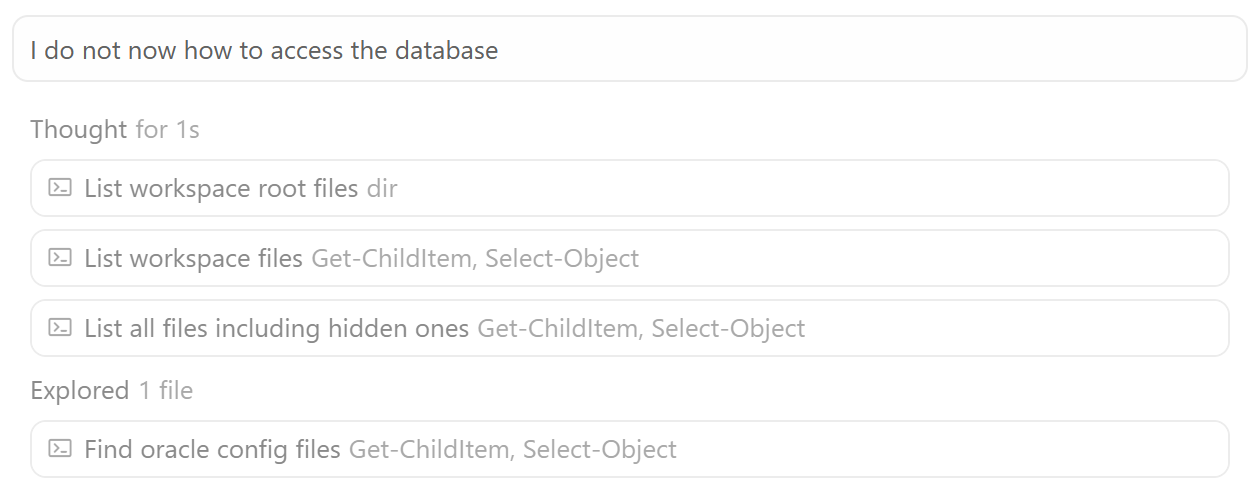Image resolution: width=1260 pixels, height=487 pixels.
Task: Click Select-Object command in List workspace files row
Action: click(x=562, y=258)
